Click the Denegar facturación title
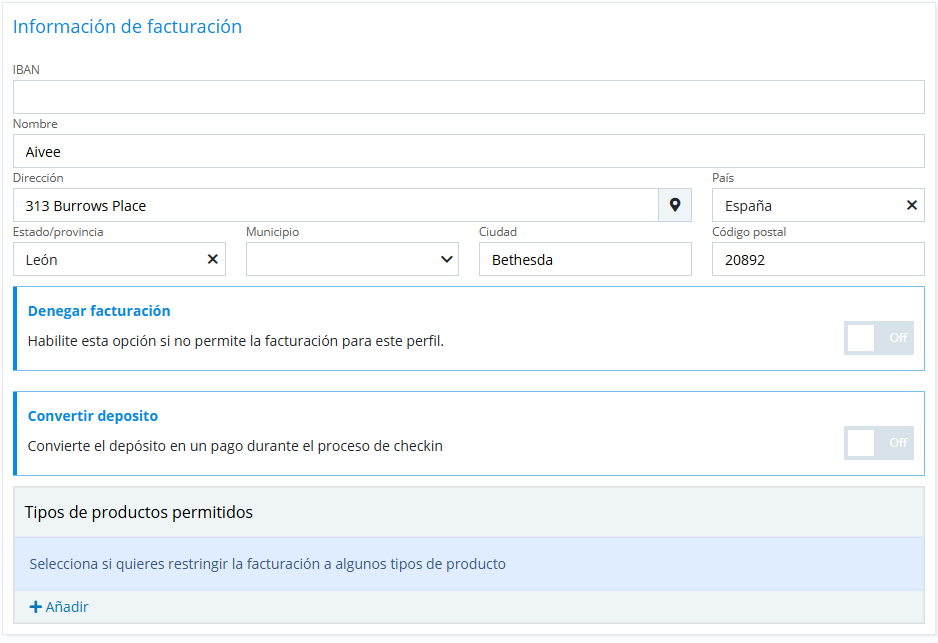Viewport: 938px width, 643px height. click(99, 311)
